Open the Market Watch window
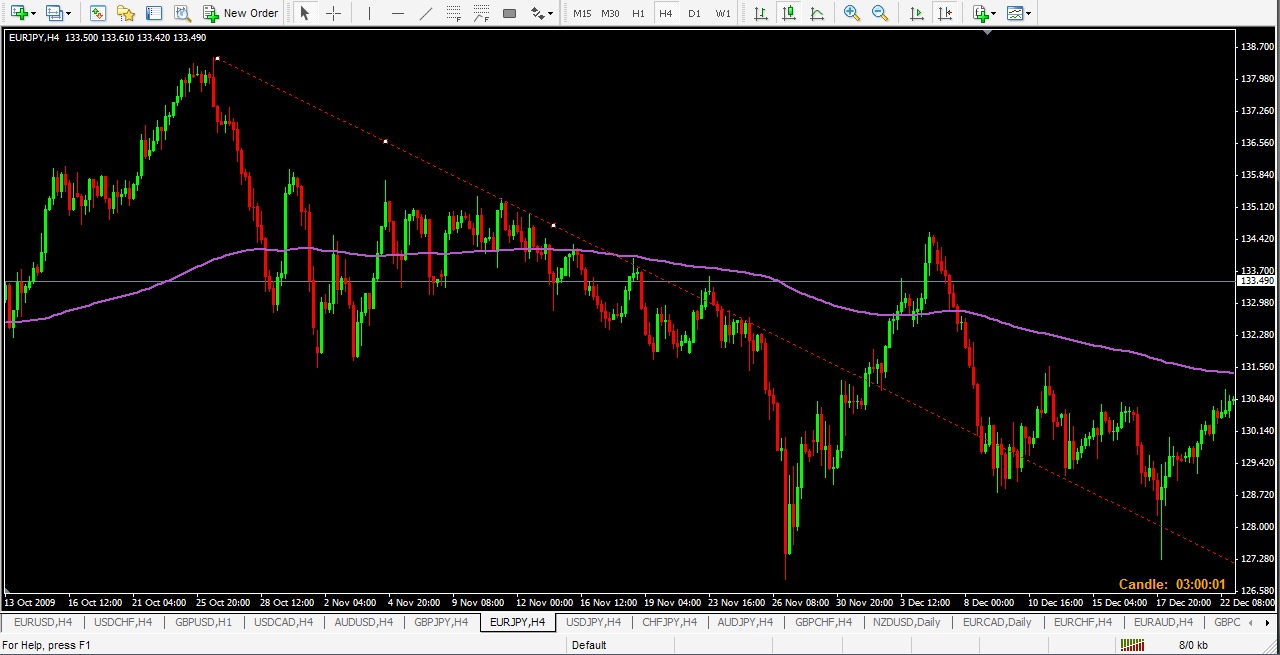This screenshot has height=655, width=1280. pyautogui.click(x=98, y=13)
